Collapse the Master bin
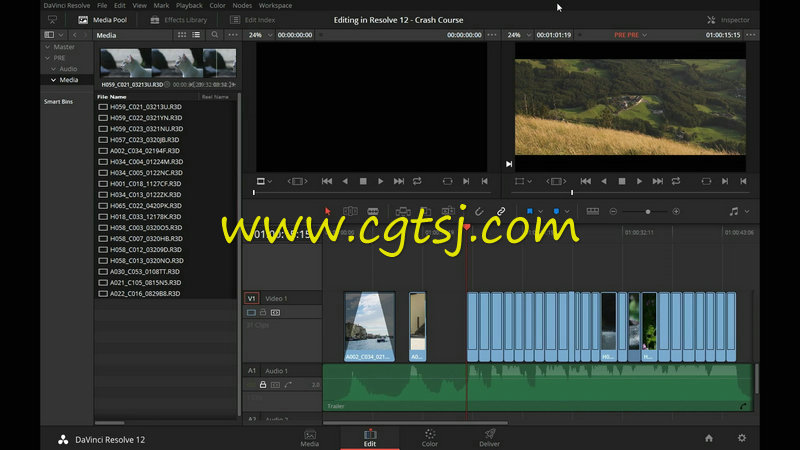The width and height of the screenshot is (800, 450). point(48,46)
